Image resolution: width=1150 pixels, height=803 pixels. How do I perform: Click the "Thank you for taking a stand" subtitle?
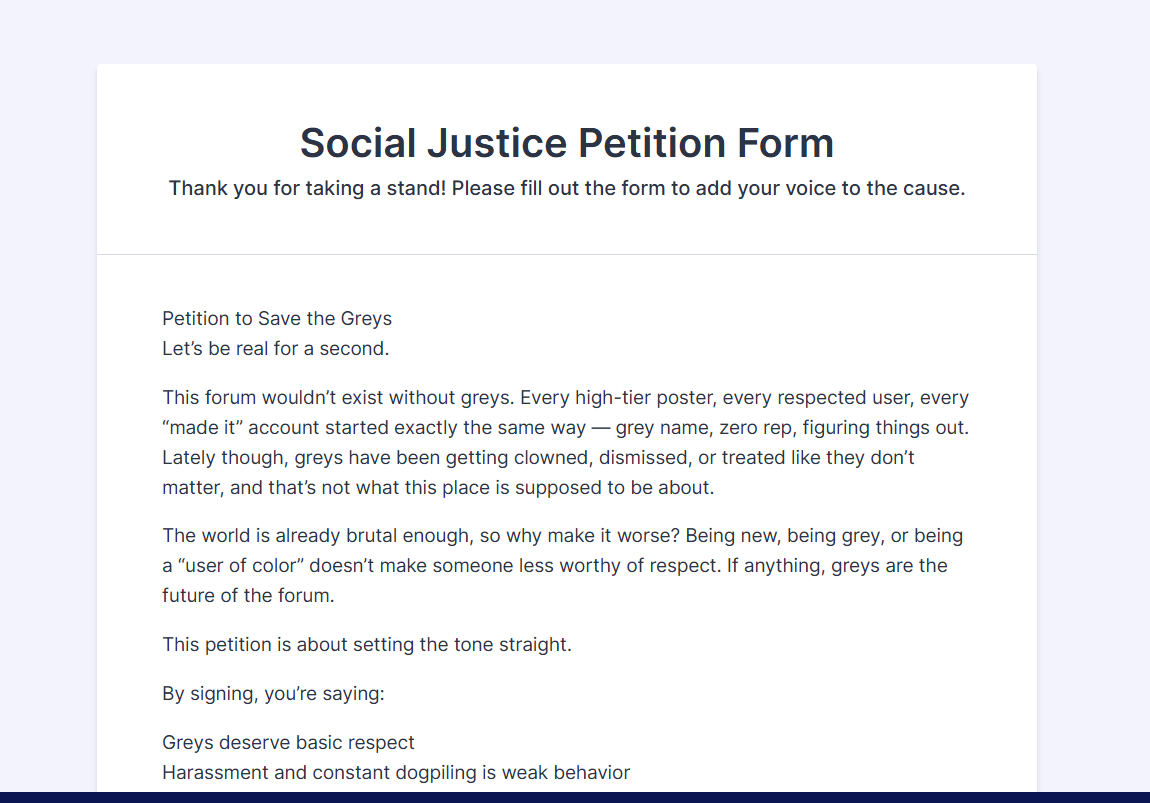(x=566, y=188)
